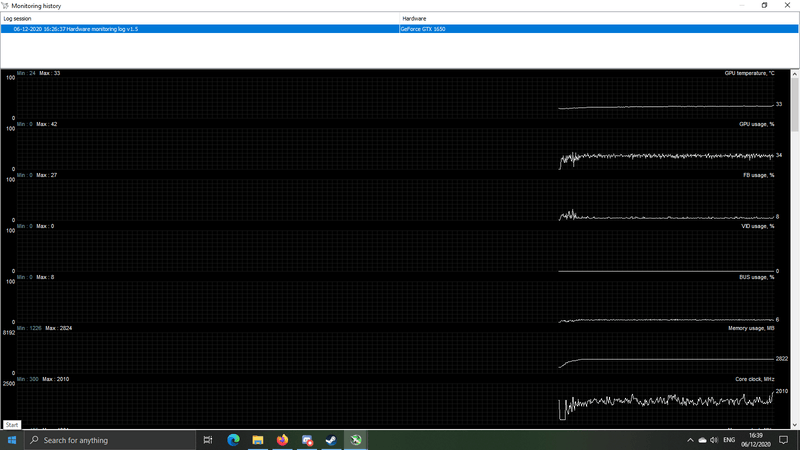Screen dimensions: 800x450
Task: Open the volume control tray icon
Action: pos(714,440)
